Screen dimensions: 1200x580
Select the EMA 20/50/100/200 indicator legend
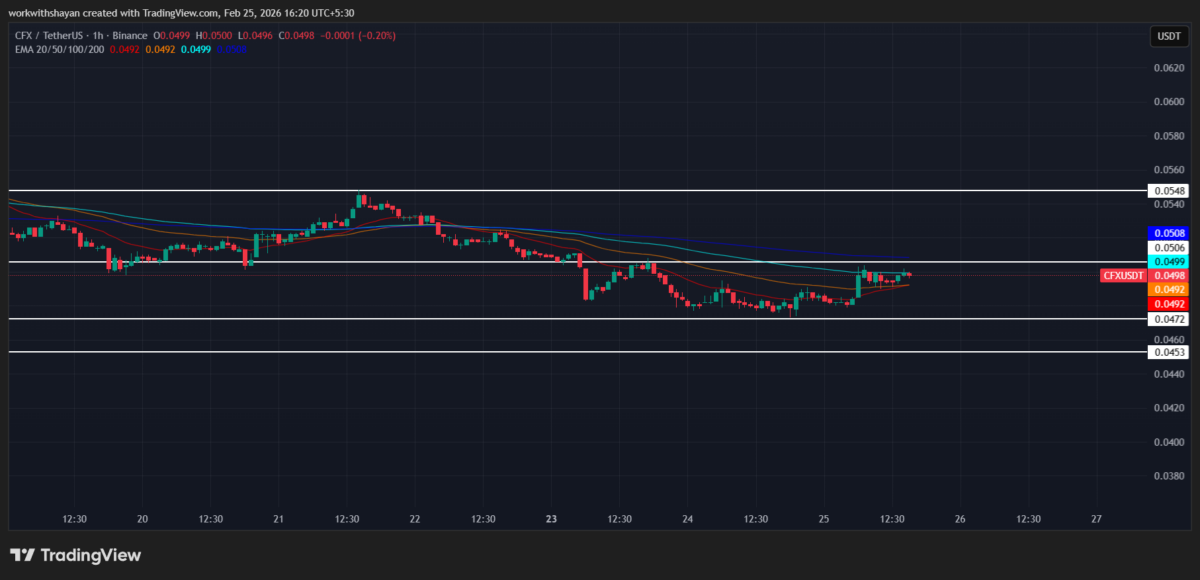[x=58, y=47]
